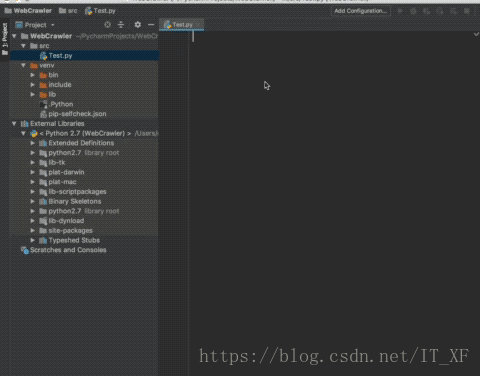Select the Typeshed Stubs row label
This screenshot has height=376, width=480.
(x=74, y=240)
